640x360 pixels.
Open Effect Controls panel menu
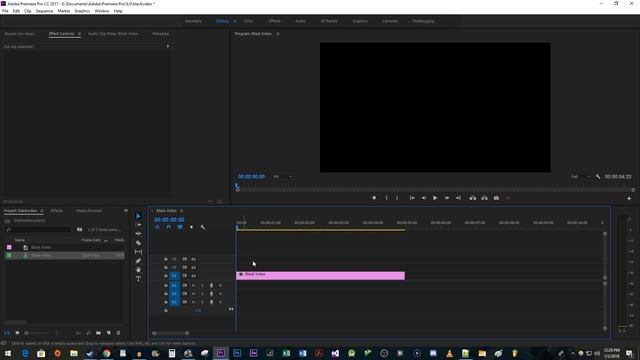[x=79, y=34]
